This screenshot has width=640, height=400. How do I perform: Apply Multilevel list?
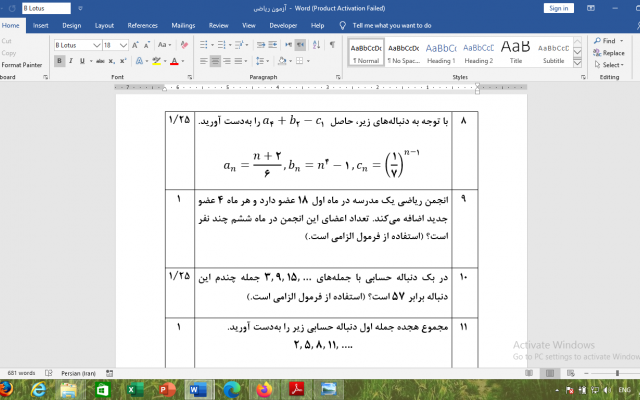[x=239, y=44]
